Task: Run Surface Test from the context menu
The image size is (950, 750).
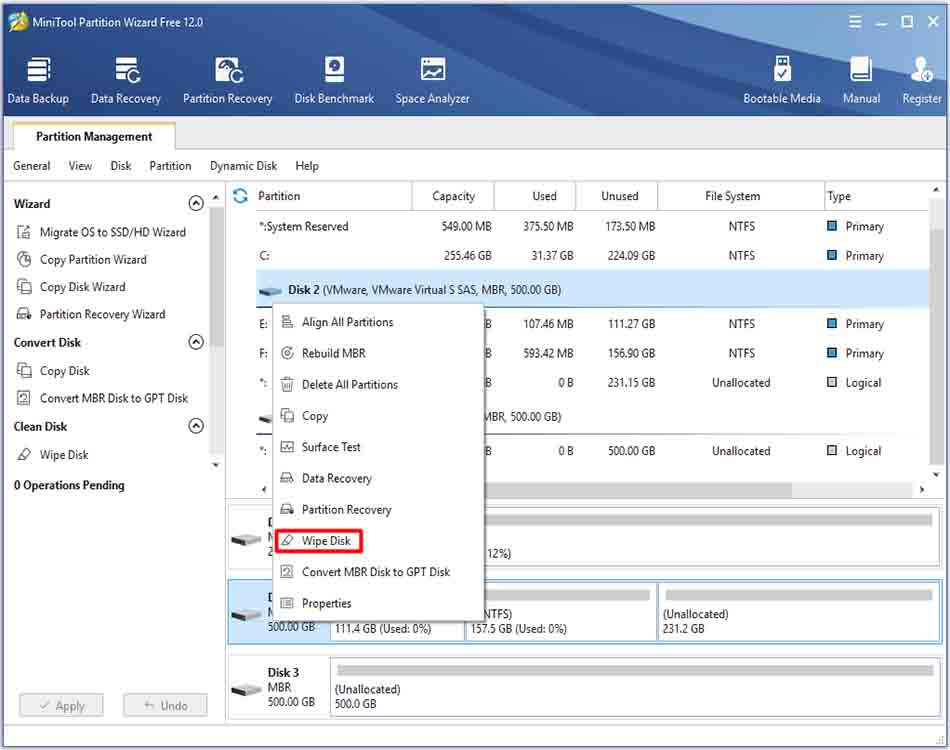Action: coord(379,447)
